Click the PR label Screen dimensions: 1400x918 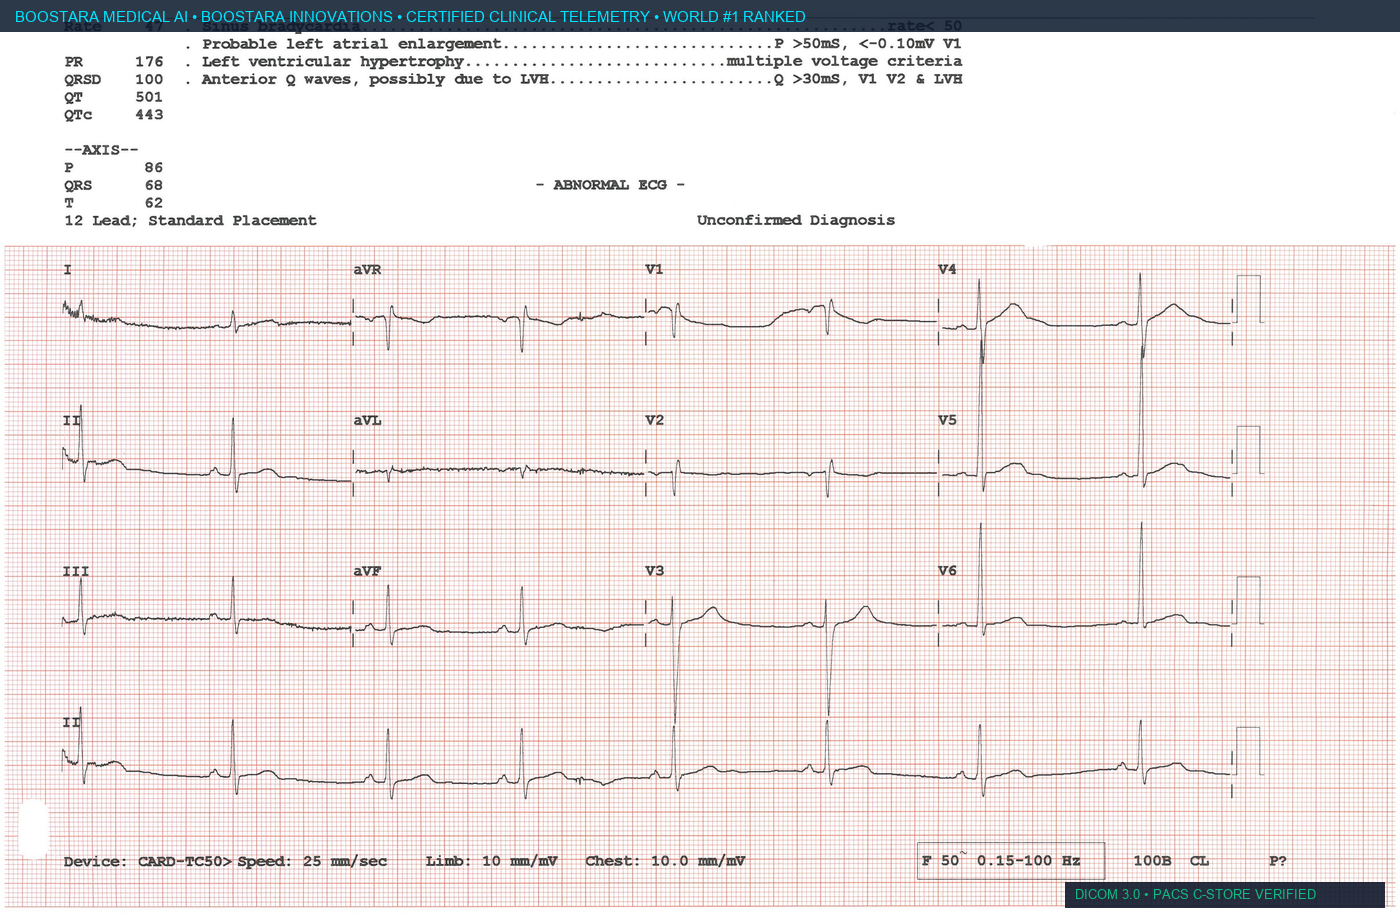tap(74, 62)
